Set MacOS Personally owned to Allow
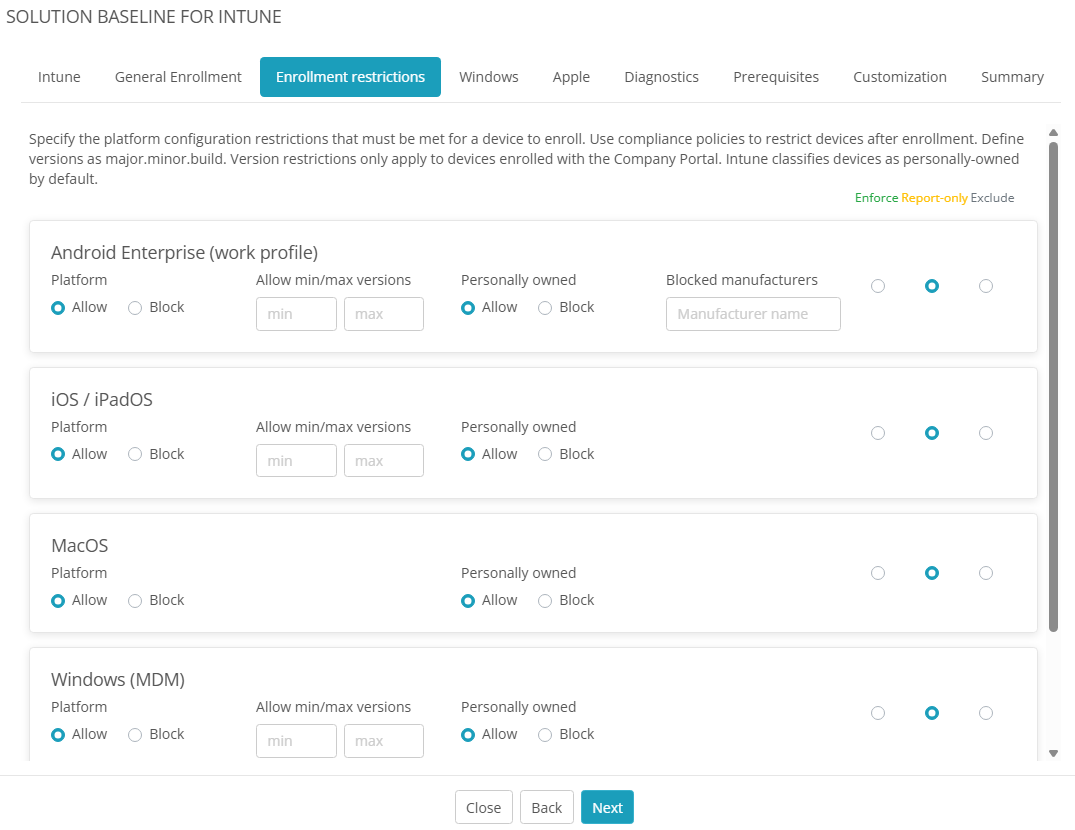The width and height of the screenshot is (1075, 830). (x=468, y=600)
